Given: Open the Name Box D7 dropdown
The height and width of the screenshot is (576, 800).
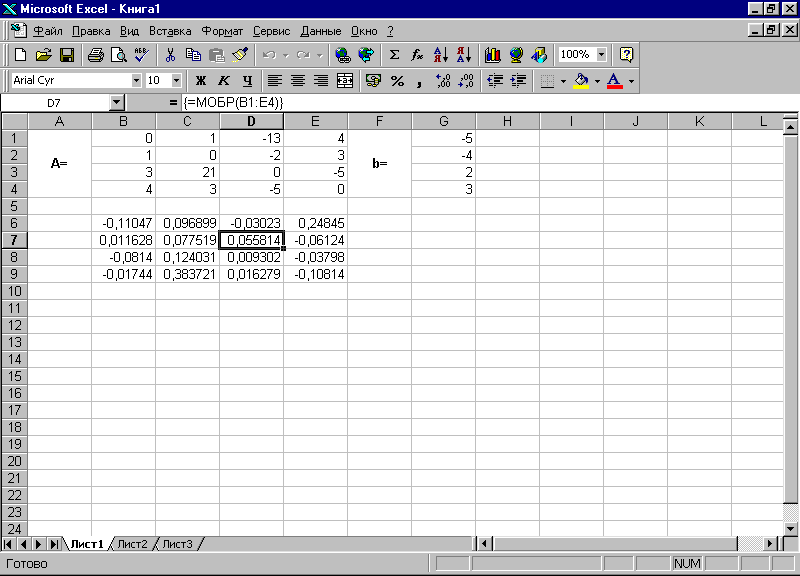Looking at the screenshot, I should pyautogui.click(x=117, y=103).
